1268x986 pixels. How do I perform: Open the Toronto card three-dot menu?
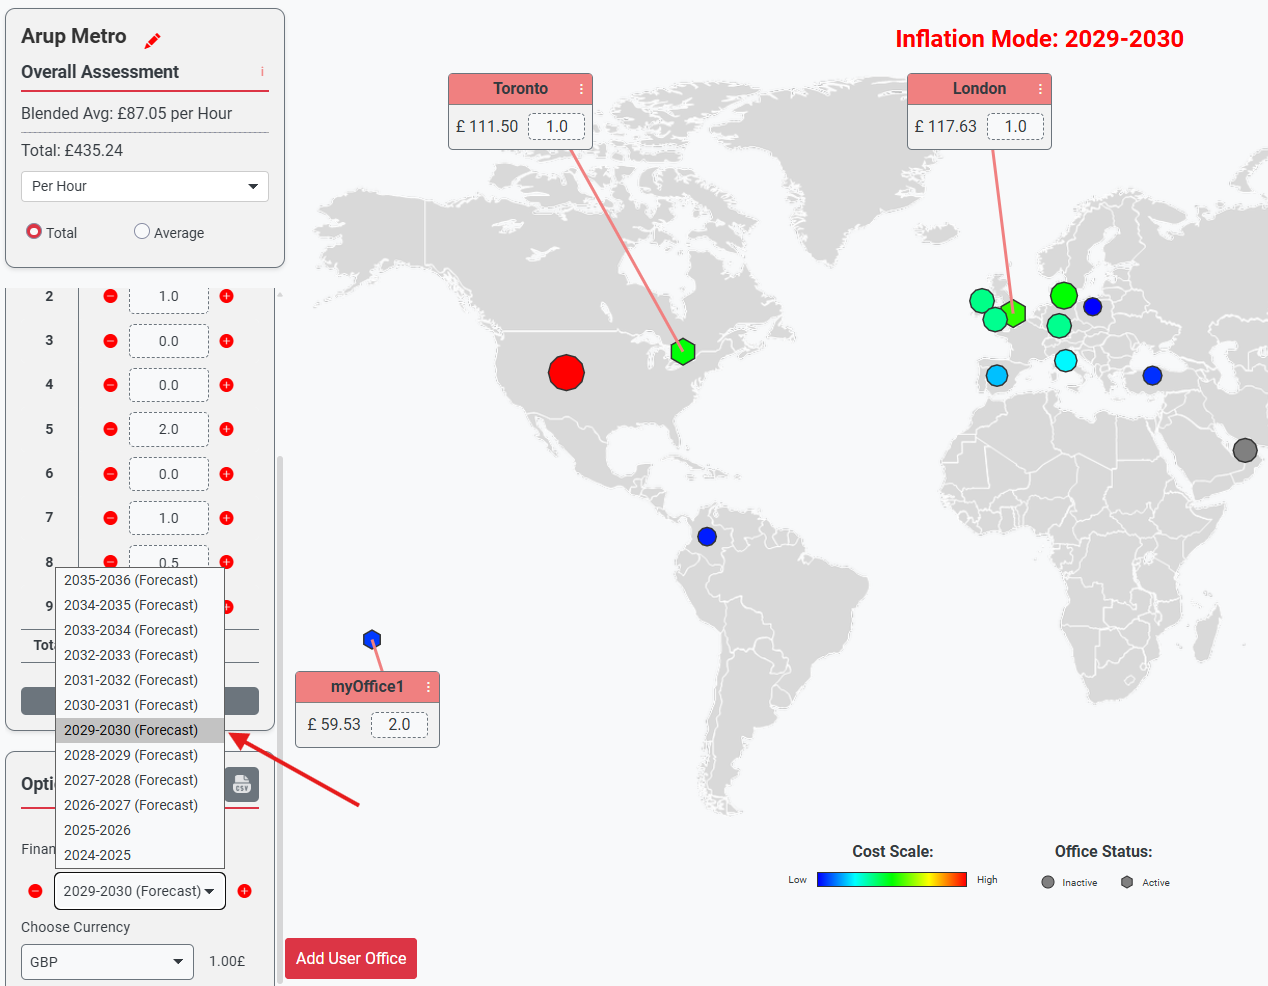(581, 89)
